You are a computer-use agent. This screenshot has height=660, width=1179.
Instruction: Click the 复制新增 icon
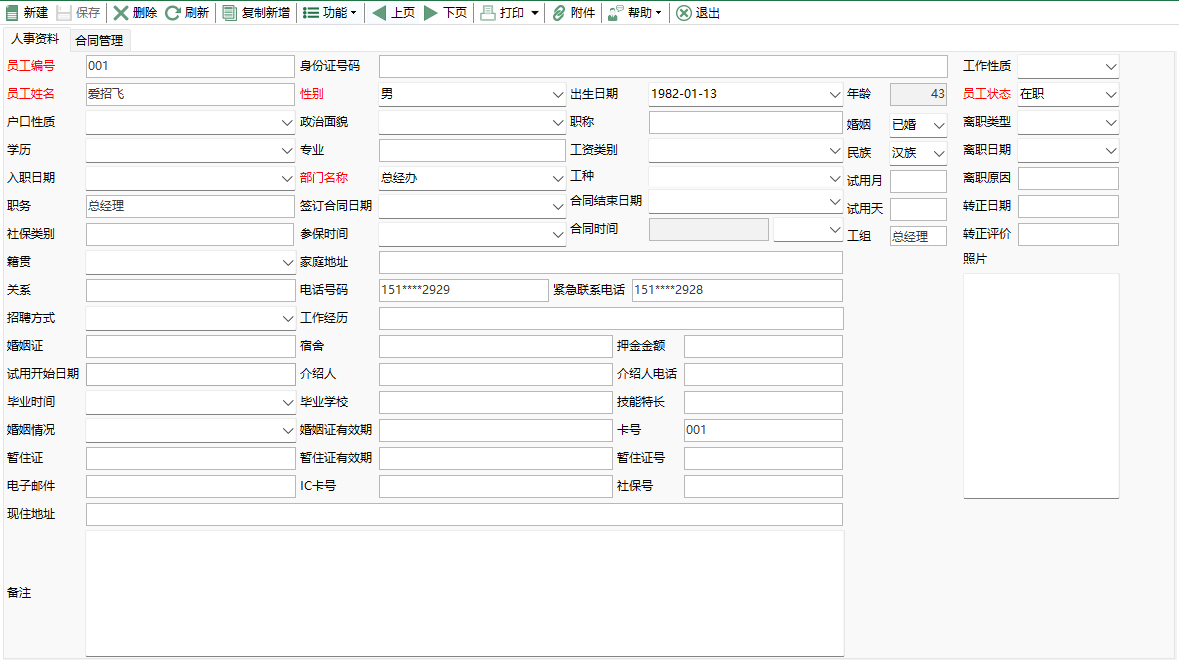click(256, 14)
